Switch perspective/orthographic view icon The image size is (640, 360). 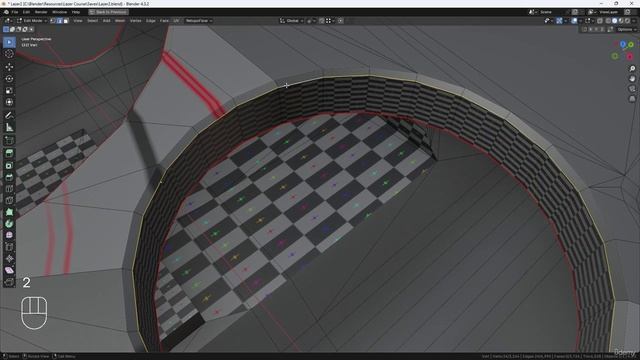[x=632, y=98]
